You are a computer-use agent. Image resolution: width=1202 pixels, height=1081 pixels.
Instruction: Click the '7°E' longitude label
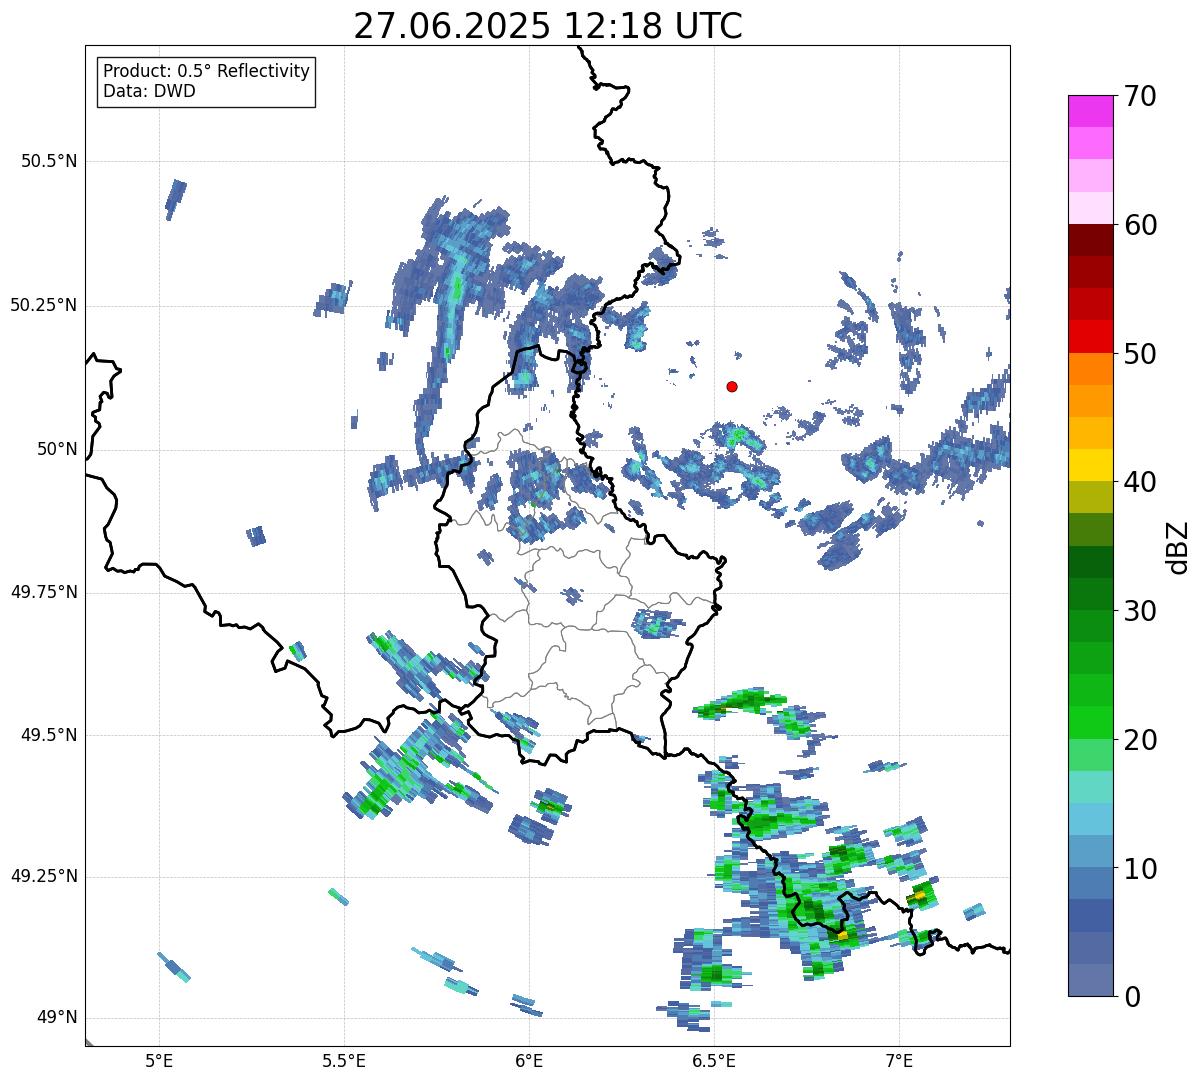tap(899, 1060)
